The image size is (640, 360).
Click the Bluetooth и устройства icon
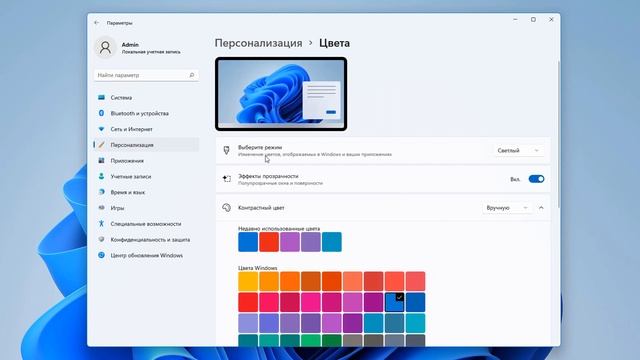pyautogui.click(x=101, y=113)
